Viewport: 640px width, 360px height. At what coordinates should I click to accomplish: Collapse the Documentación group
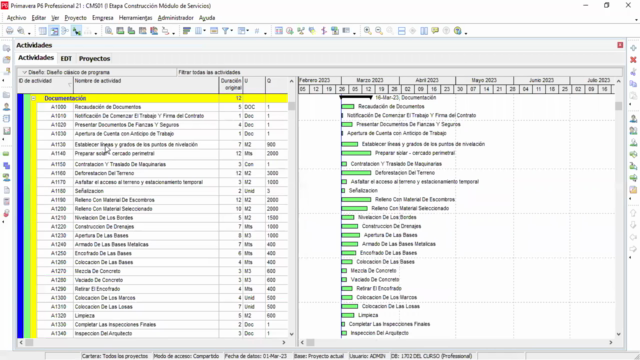(x=33, y=98)
